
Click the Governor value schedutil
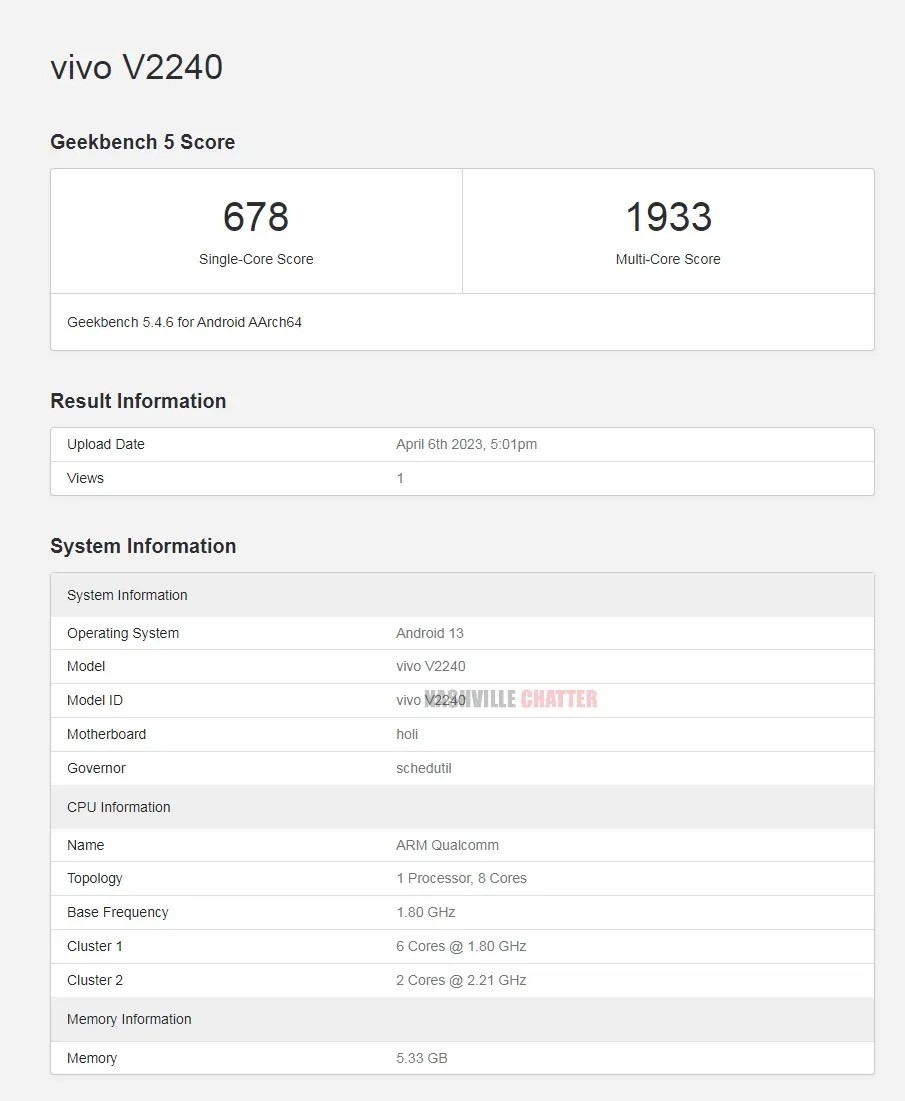[x=424, y=768]
